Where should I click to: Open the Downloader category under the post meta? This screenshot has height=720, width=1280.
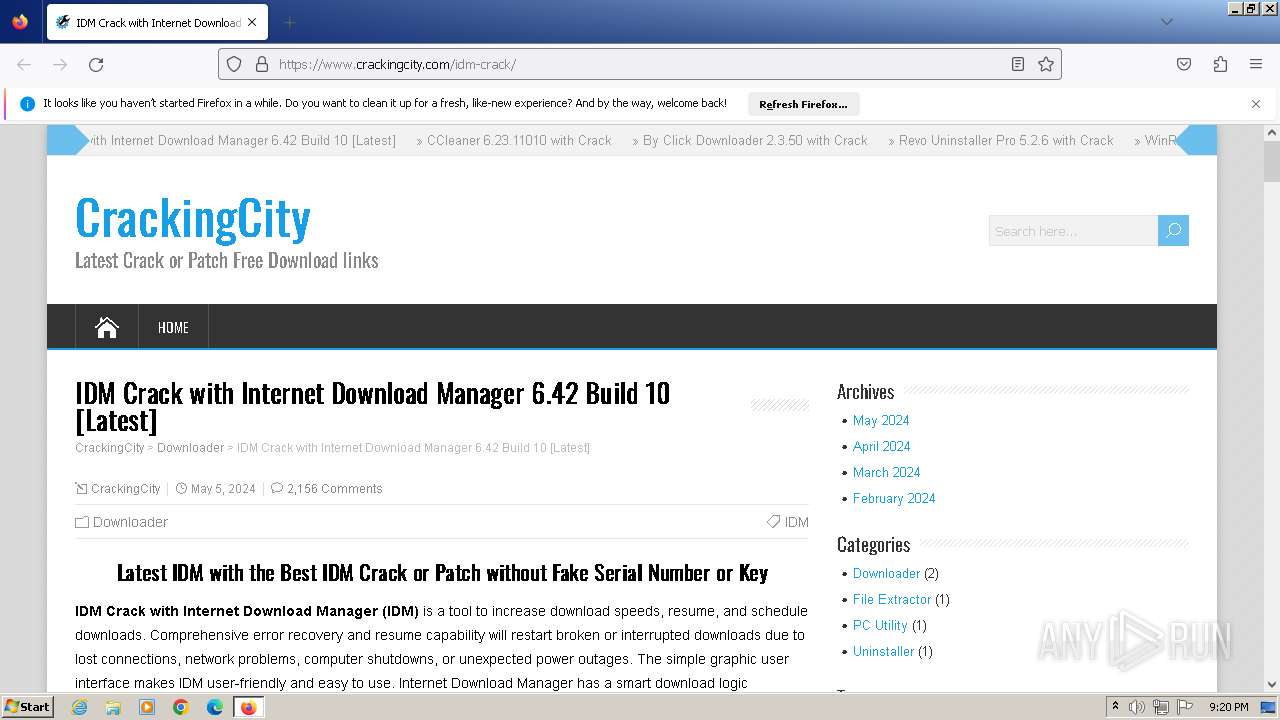coord(130,522)
